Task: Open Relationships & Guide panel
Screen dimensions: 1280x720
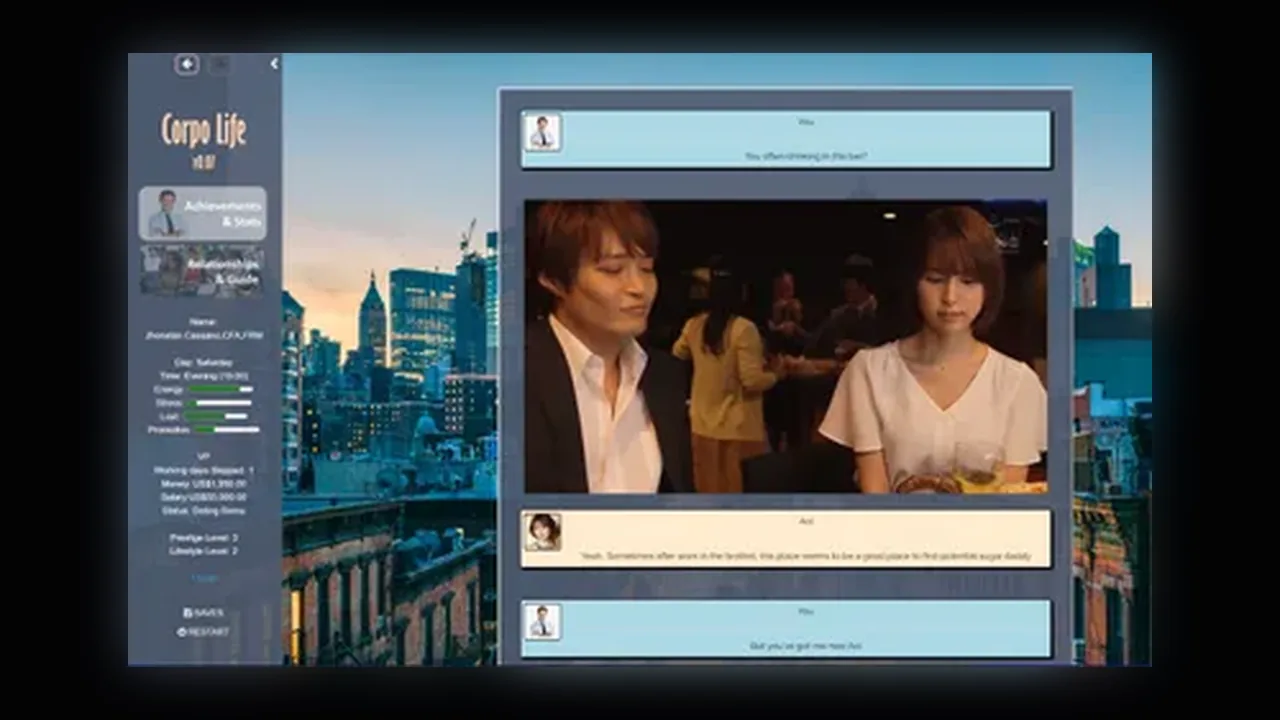Action: click(203, 271)
